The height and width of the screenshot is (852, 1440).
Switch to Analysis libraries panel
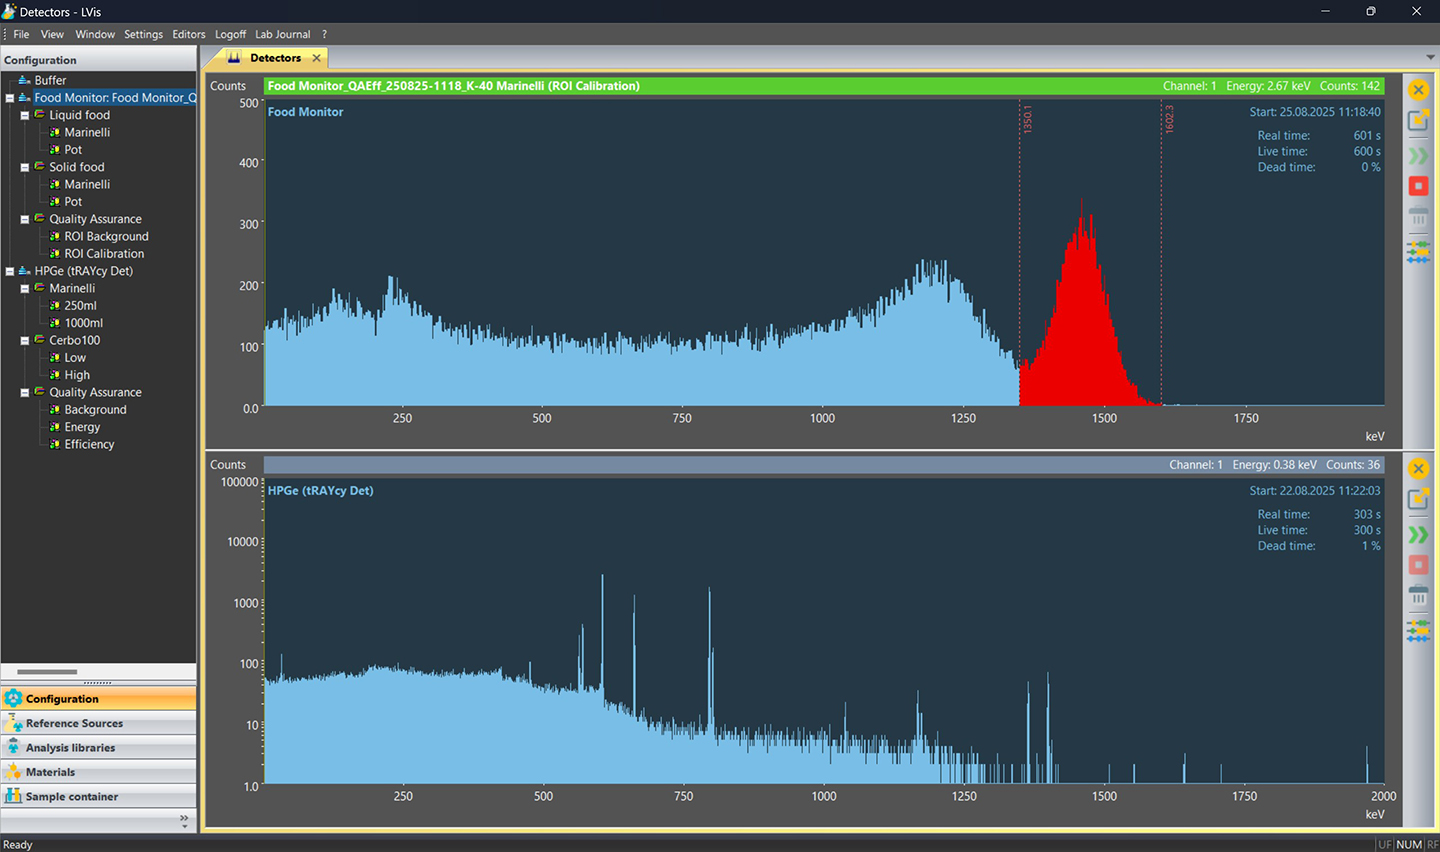70,748
